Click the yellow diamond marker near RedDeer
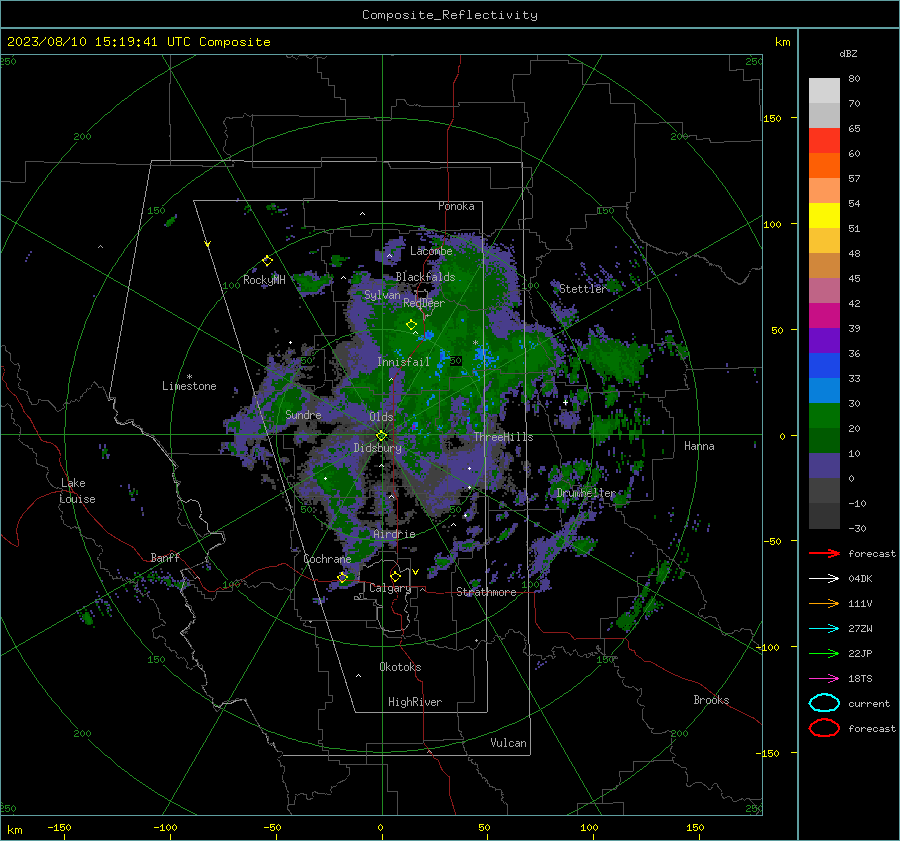This screenshot has width=900, height=841. point(411,324)
